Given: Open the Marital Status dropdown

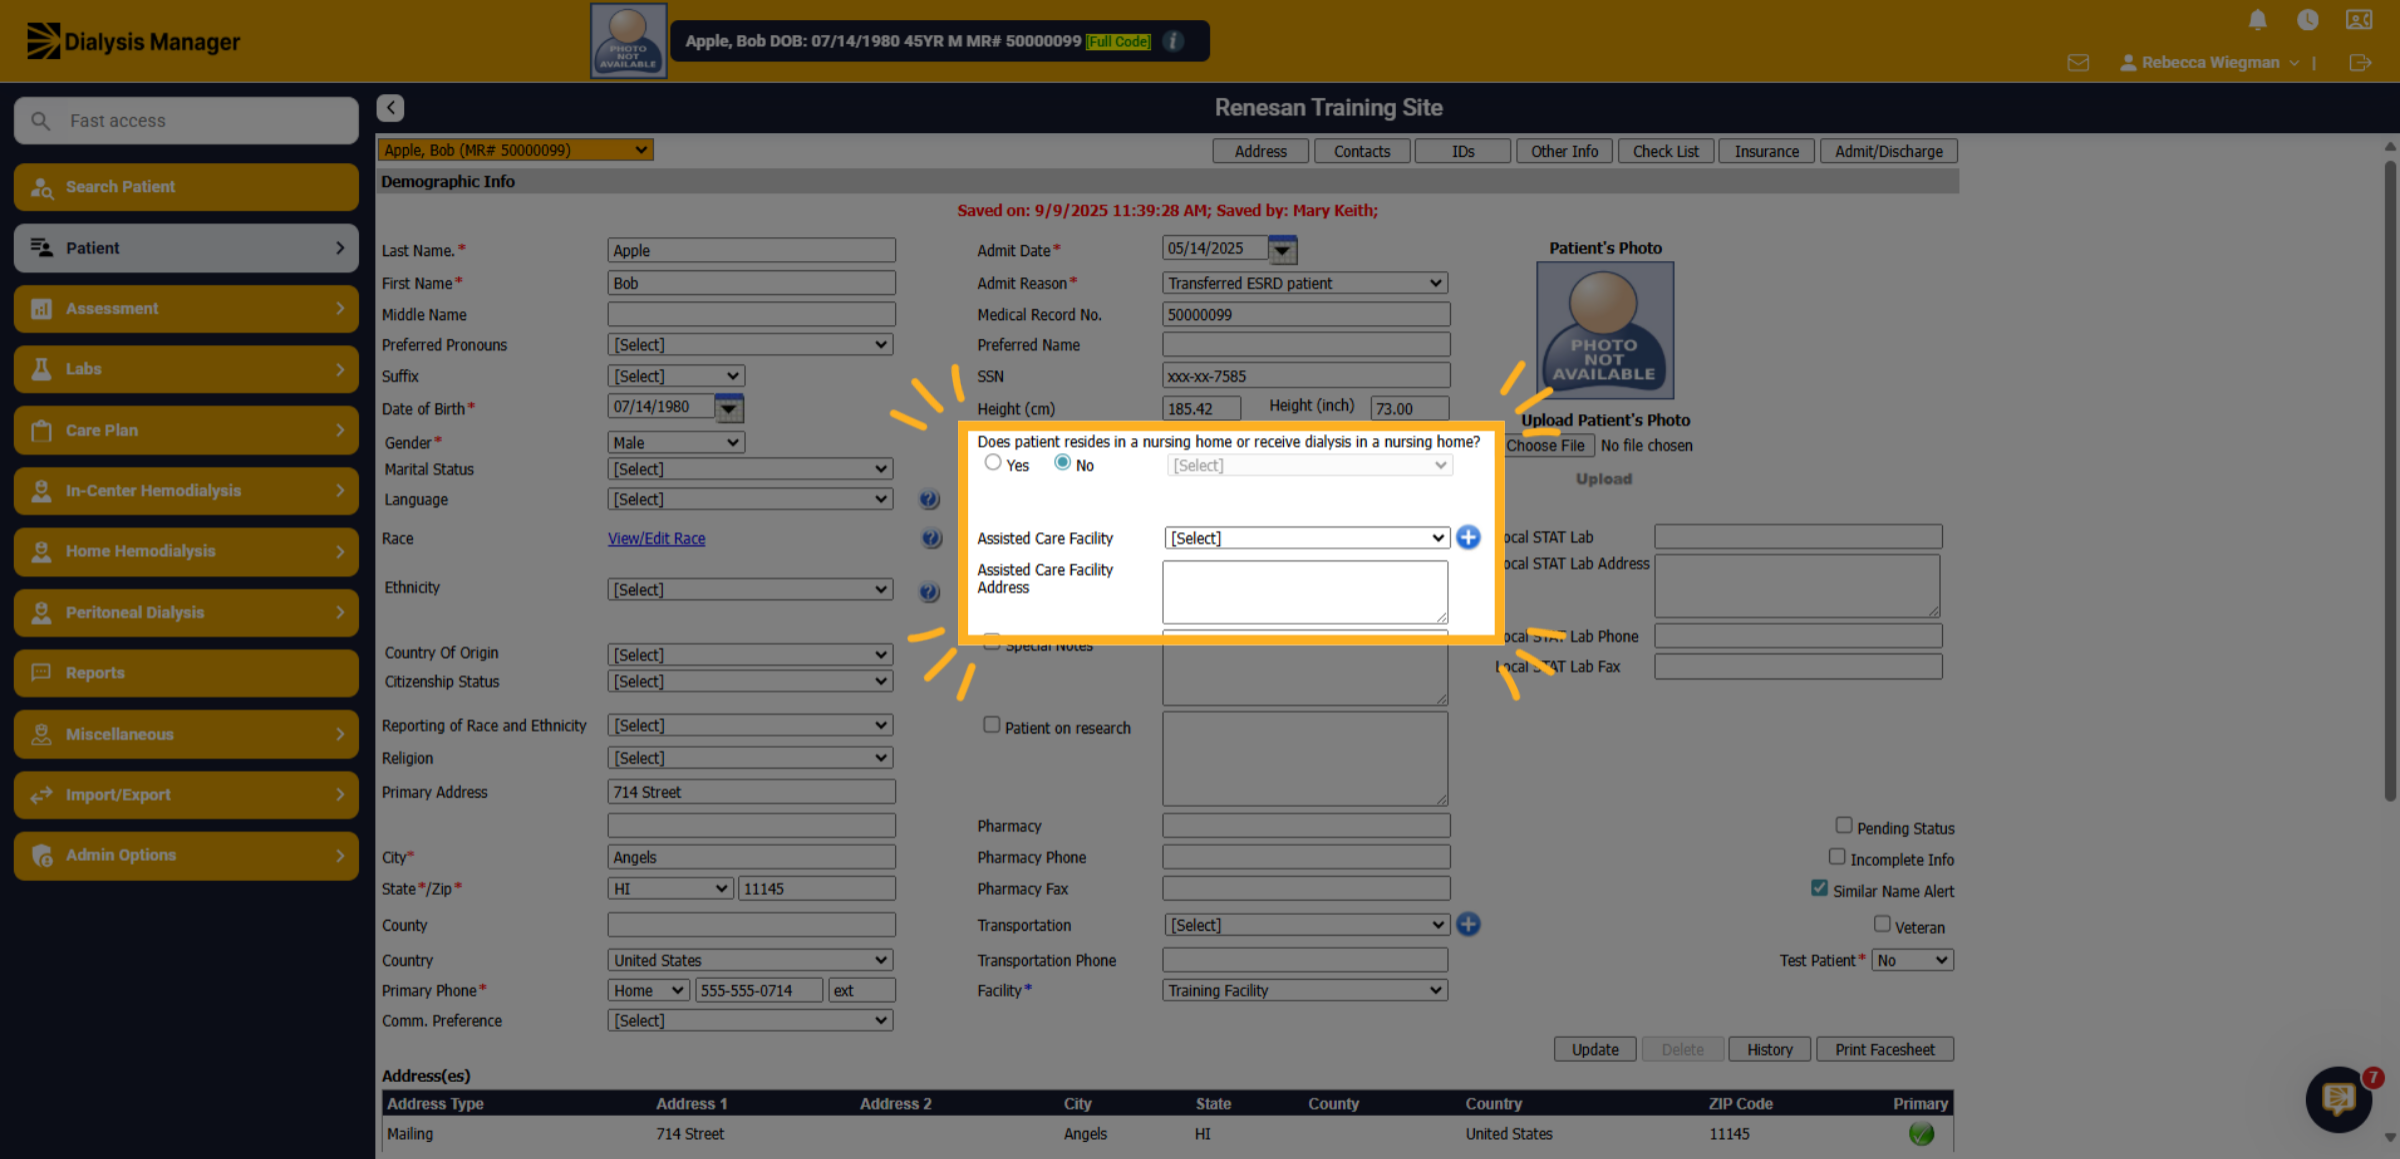Looking at the screenshot, I should tap(750, 469).
